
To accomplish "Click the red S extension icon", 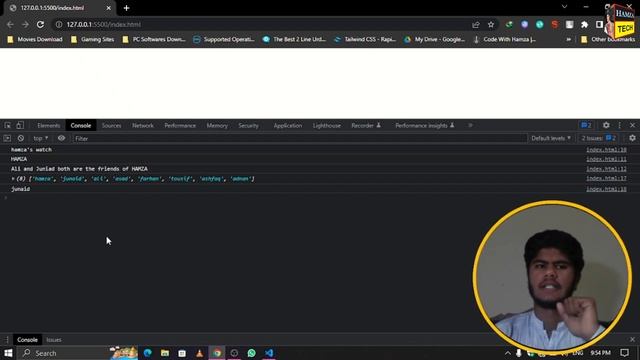I will click(554, 24).
